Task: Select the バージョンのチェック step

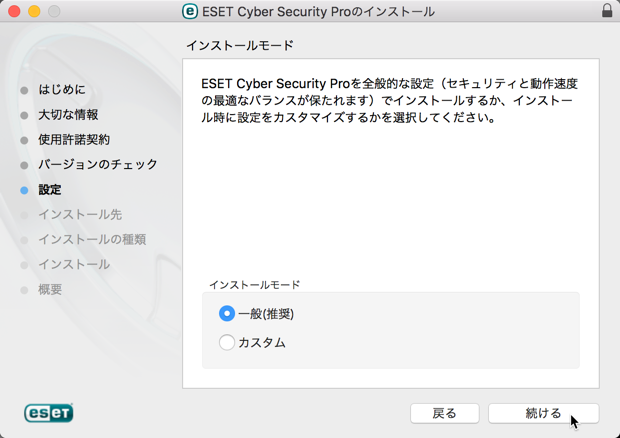Action: tap(98, 164)
